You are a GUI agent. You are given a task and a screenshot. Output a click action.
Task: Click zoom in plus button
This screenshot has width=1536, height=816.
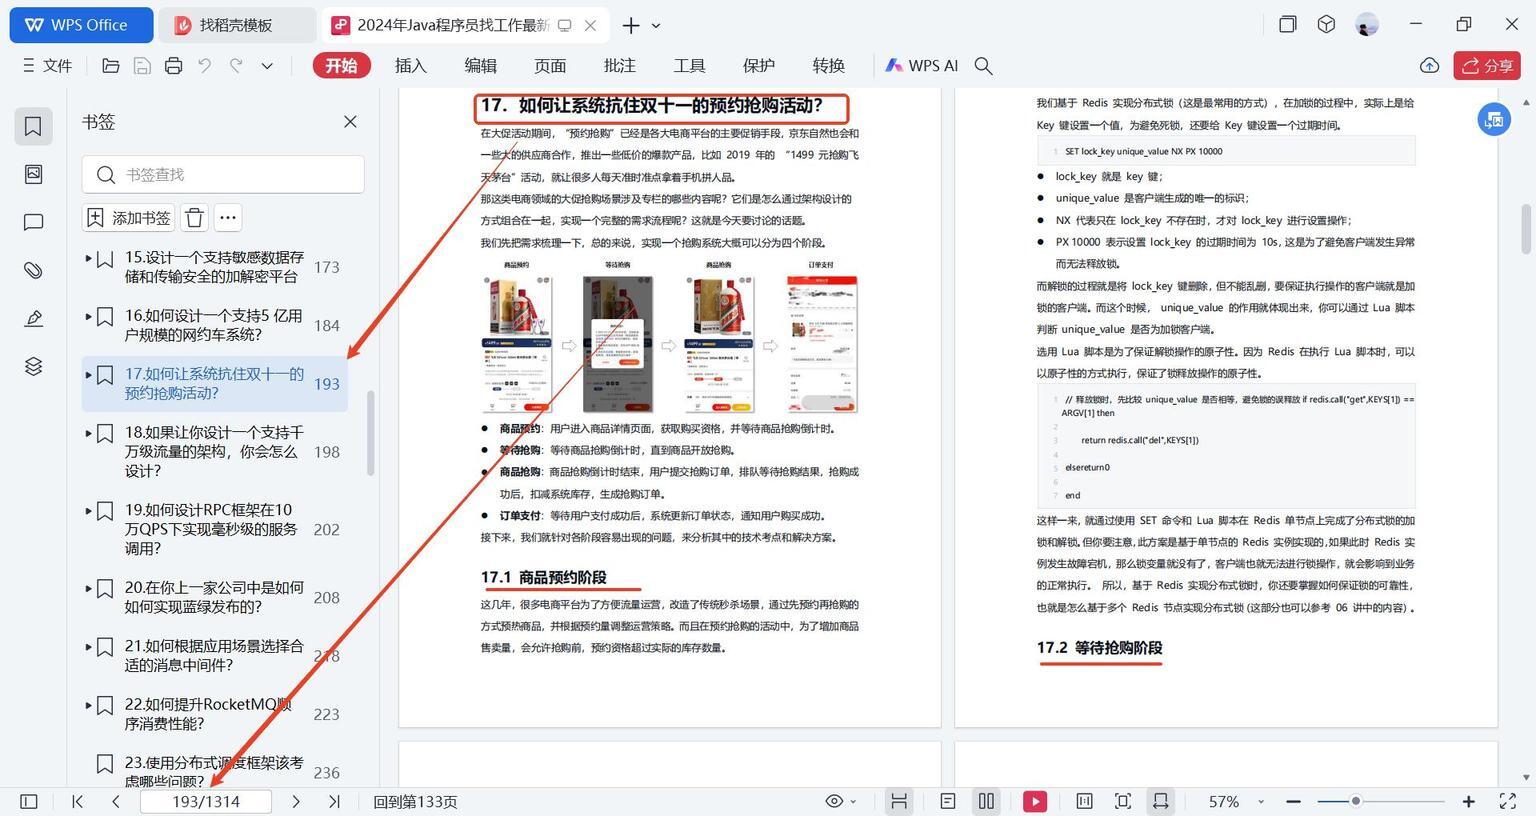tap(1468, 801)
